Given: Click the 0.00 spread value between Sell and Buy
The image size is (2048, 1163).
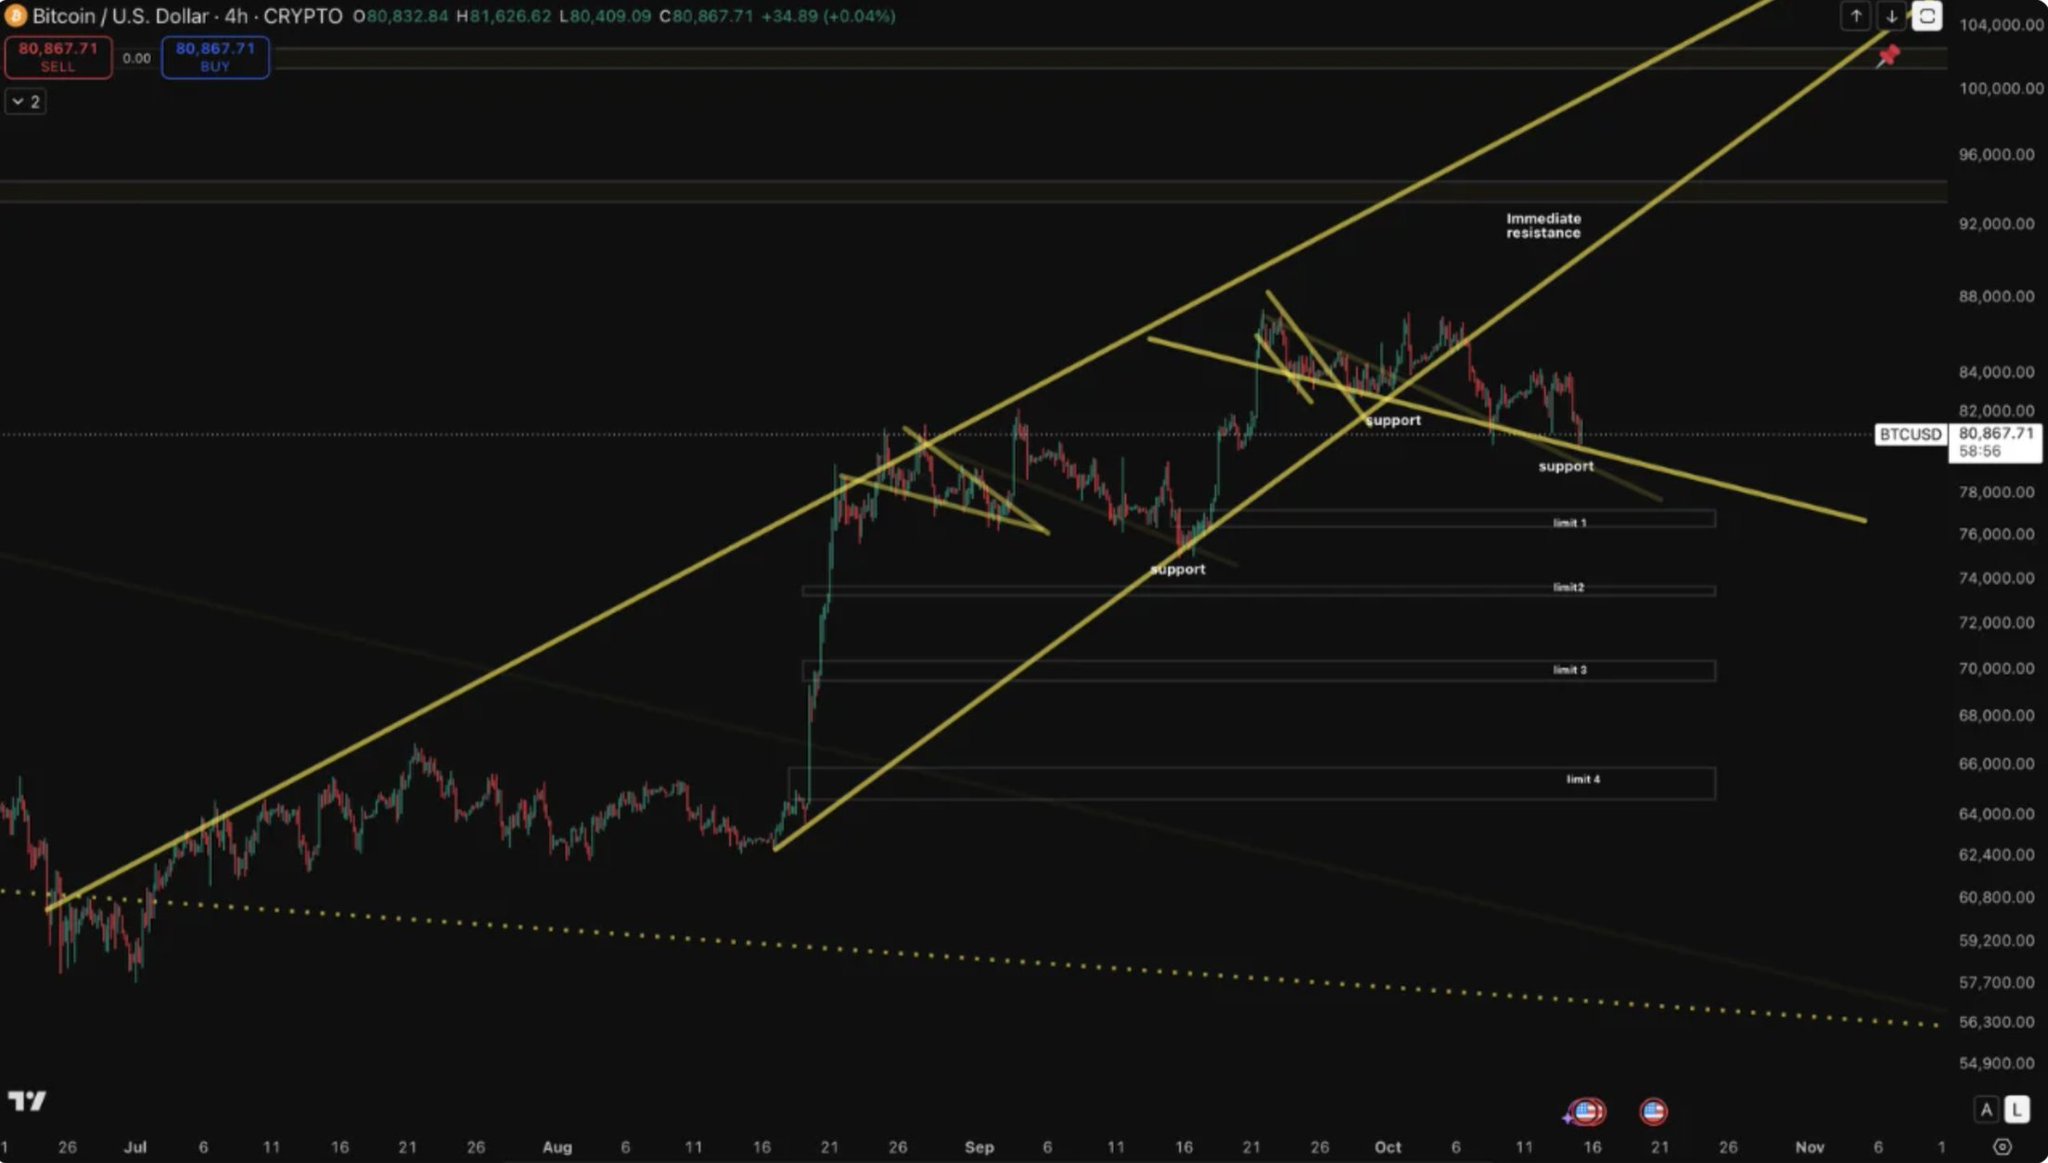Looking at the screenshot, I should coord(137,58).
